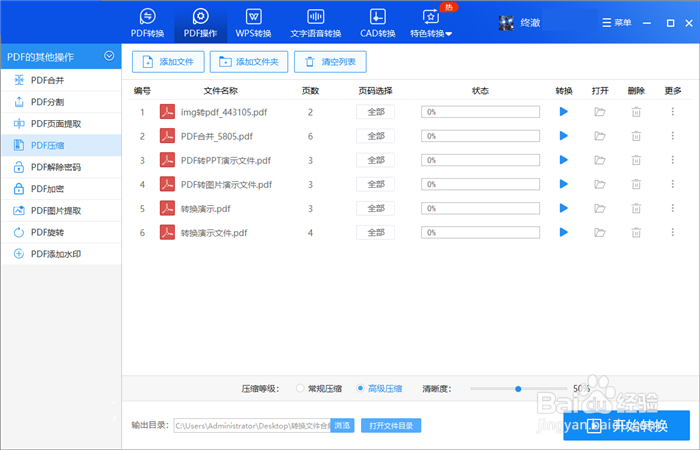Image resolution: width=700 pixels, height=450 pixels.
Task: Click the 清空列表 button
Action: click(330, 62)
